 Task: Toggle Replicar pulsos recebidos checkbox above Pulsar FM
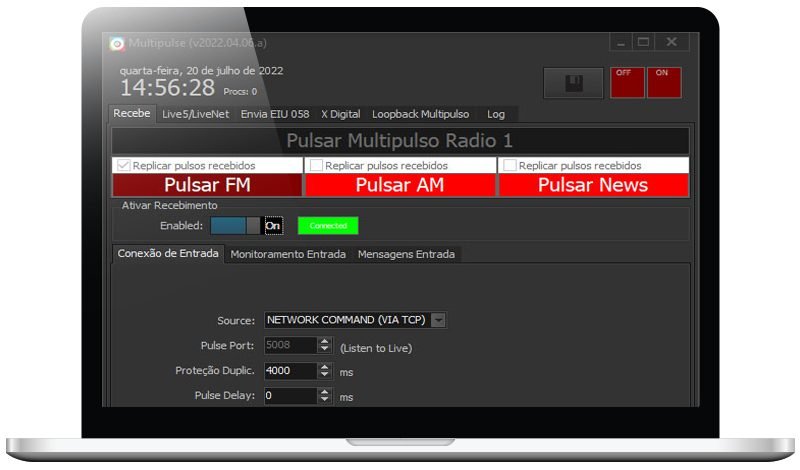point(123,165)
